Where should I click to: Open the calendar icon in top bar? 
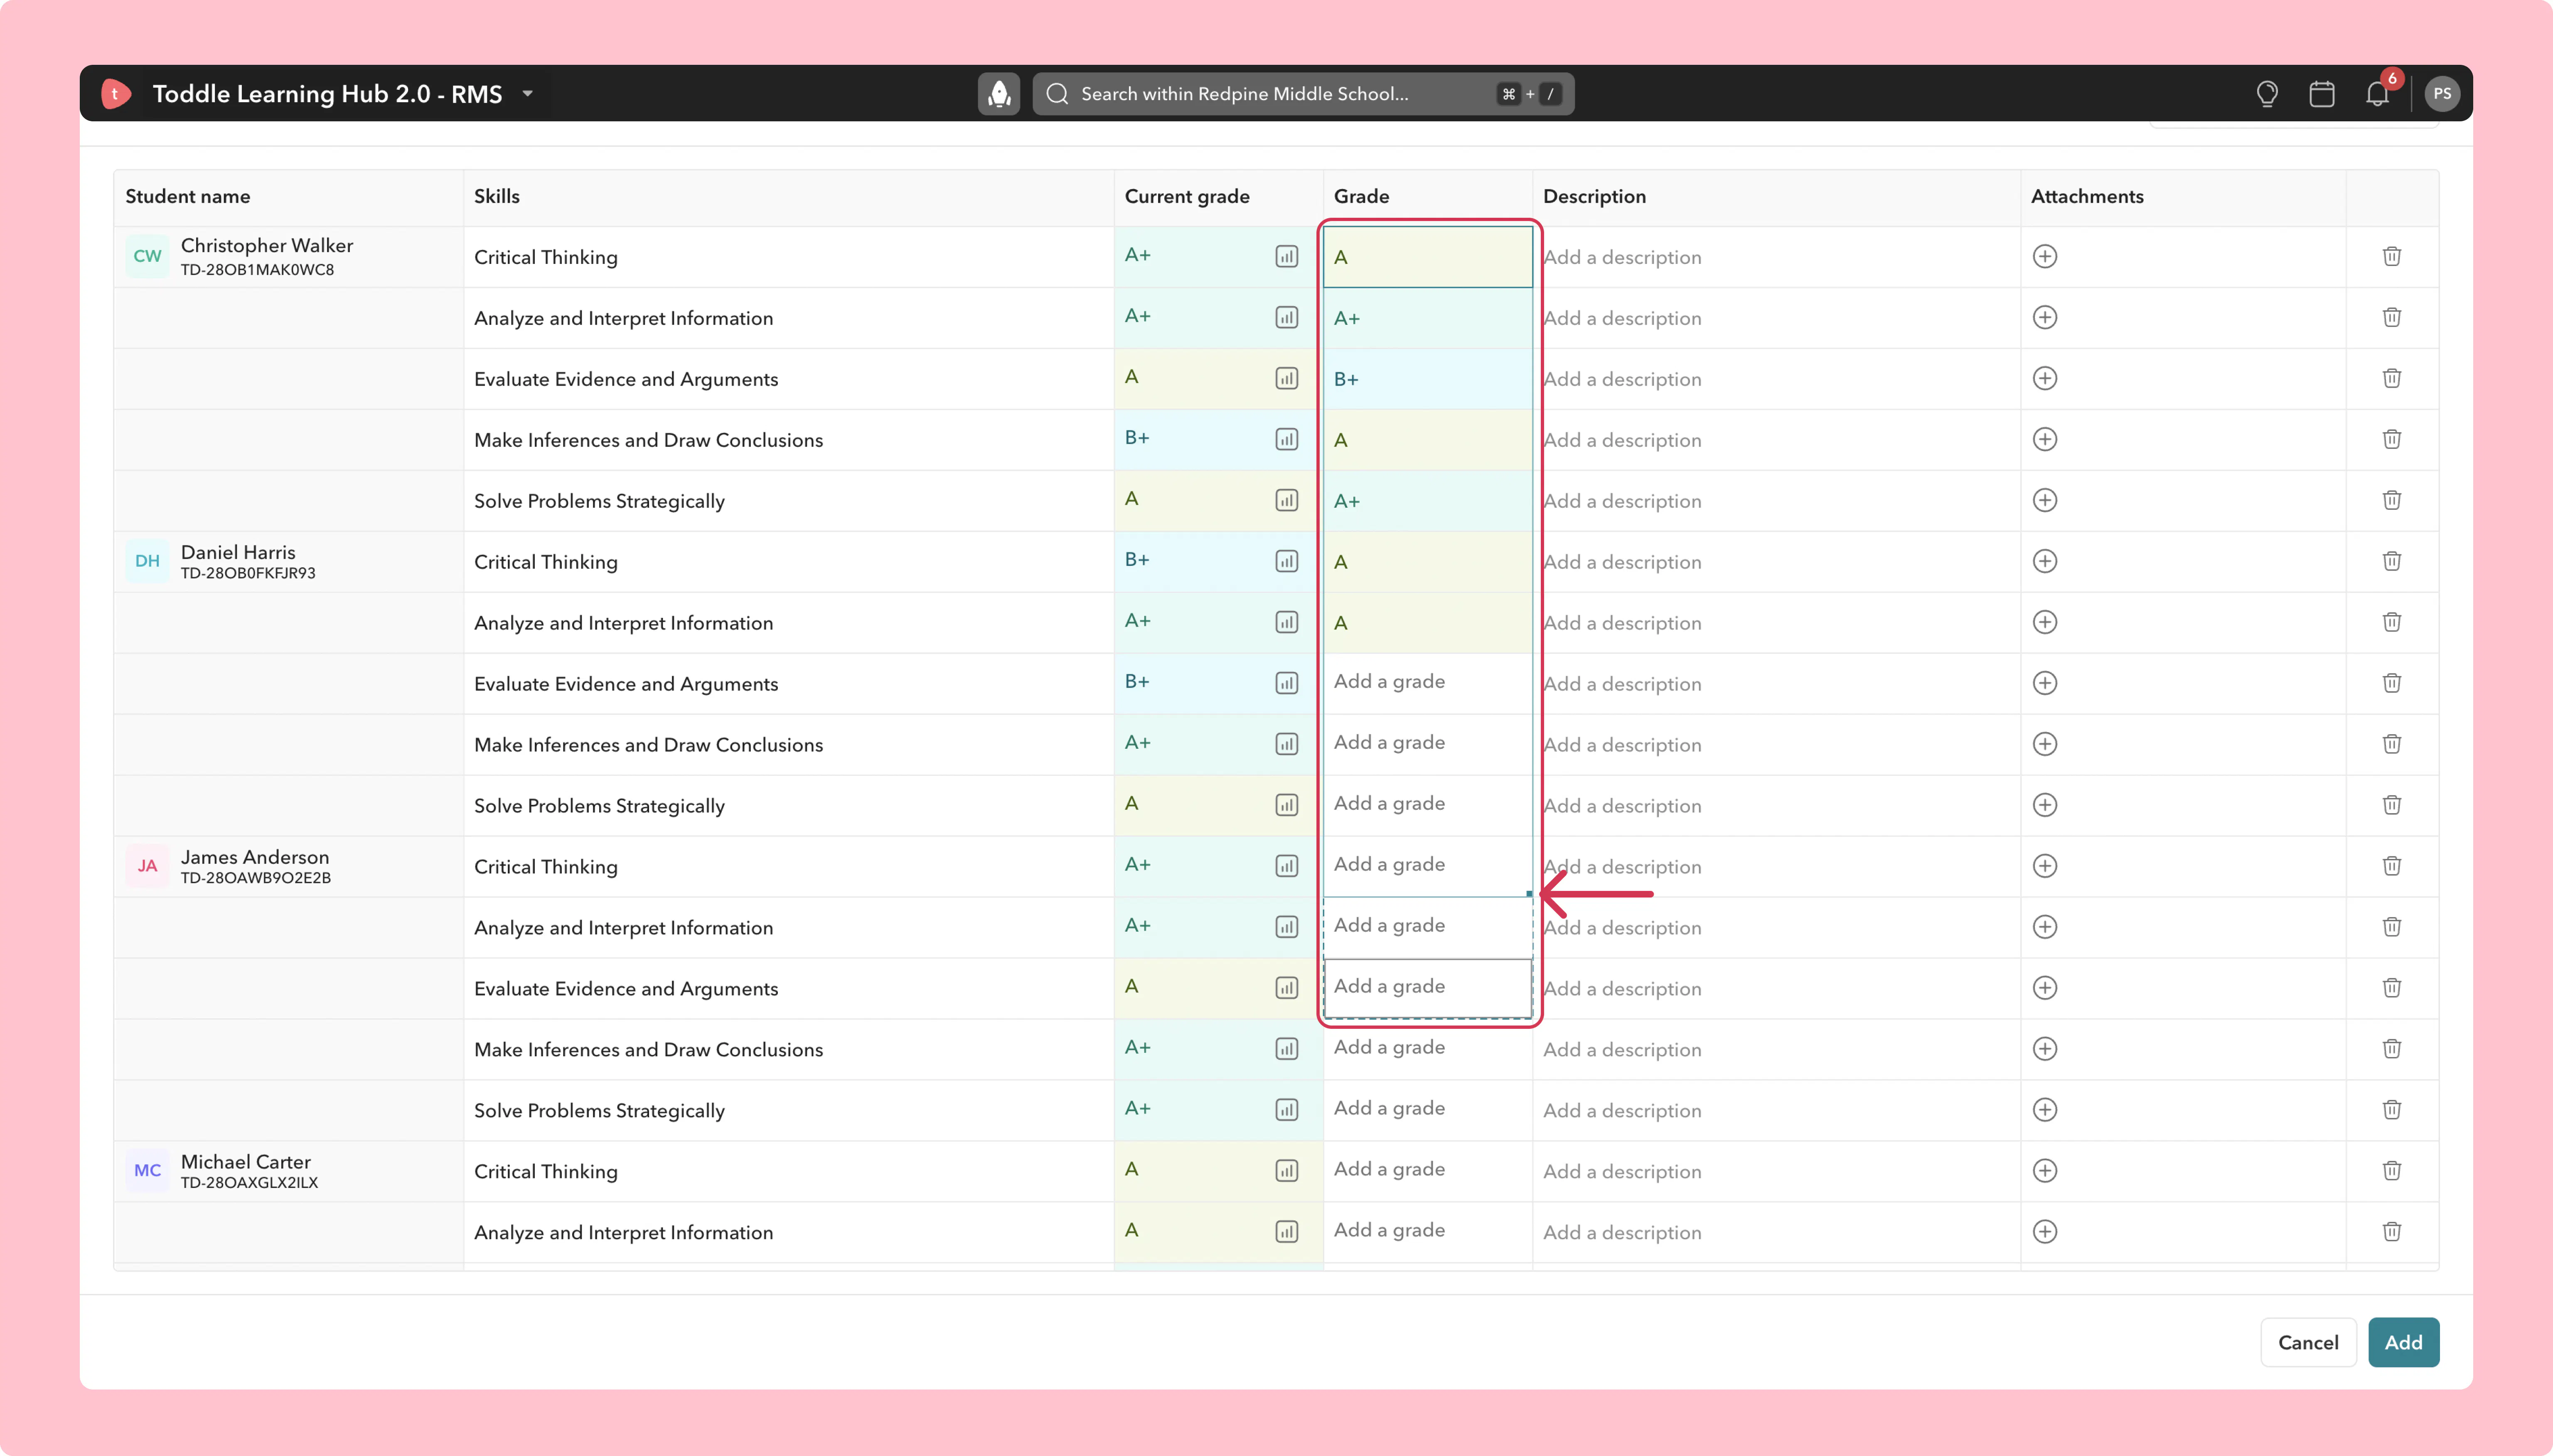[x=2322, y=94]
